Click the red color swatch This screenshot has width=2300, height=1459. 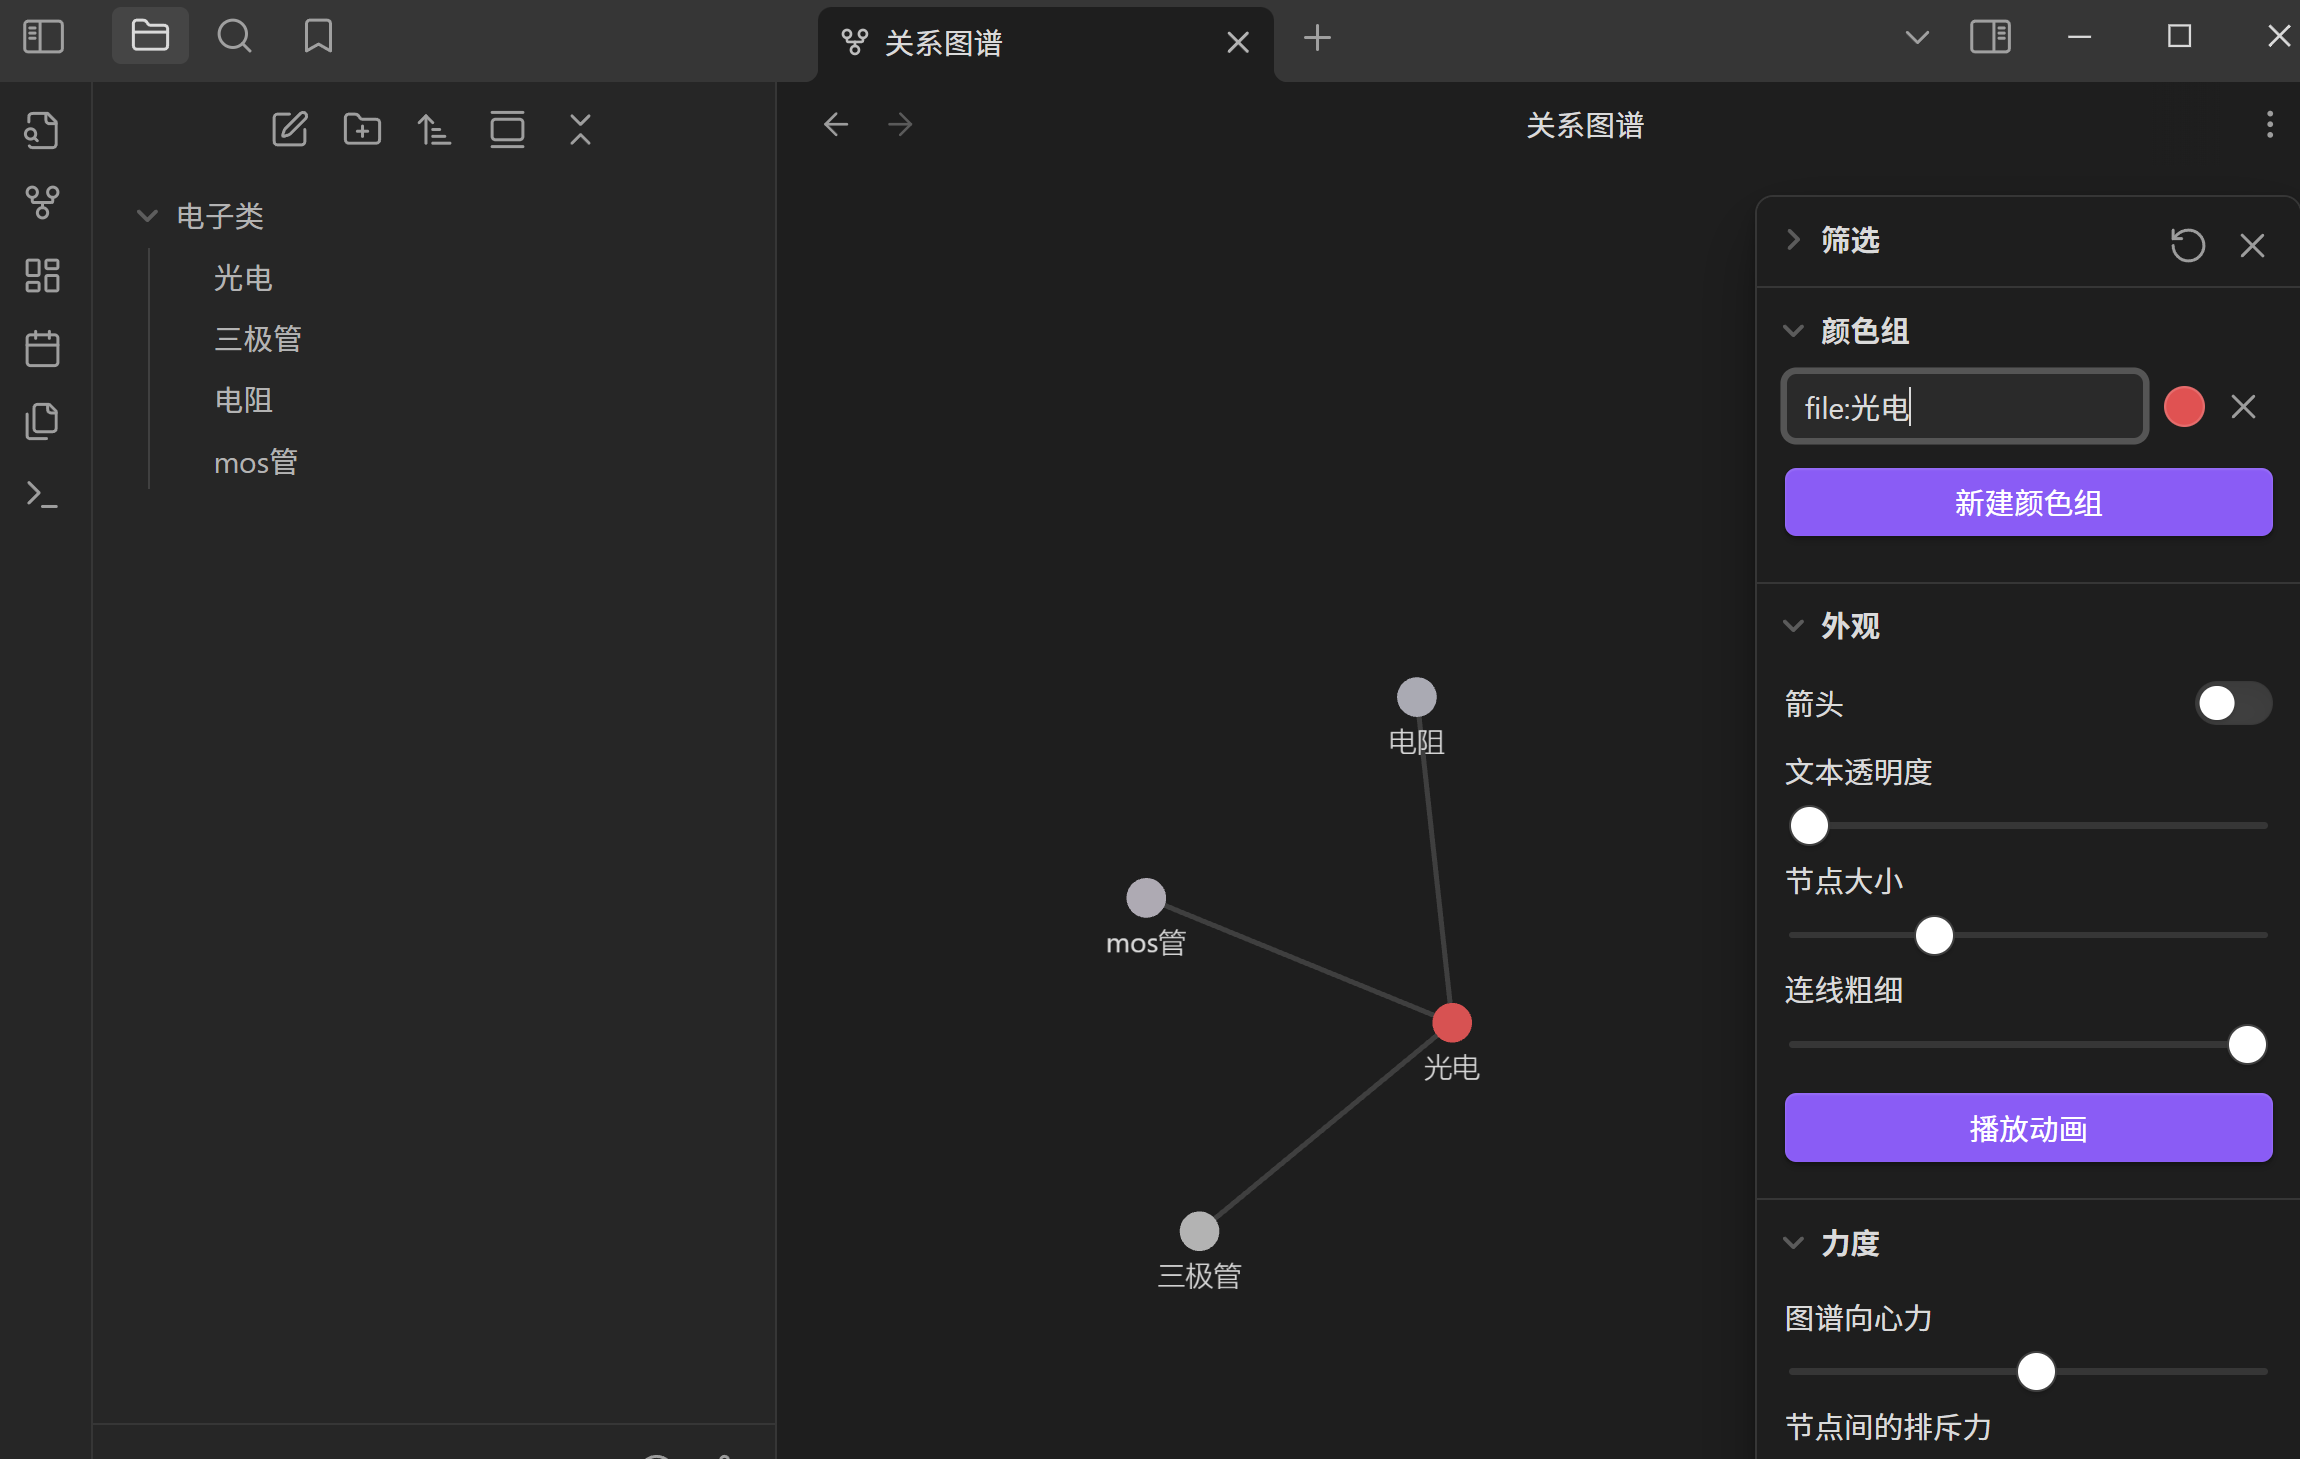pyautogui.click(x=2184, y=407)
